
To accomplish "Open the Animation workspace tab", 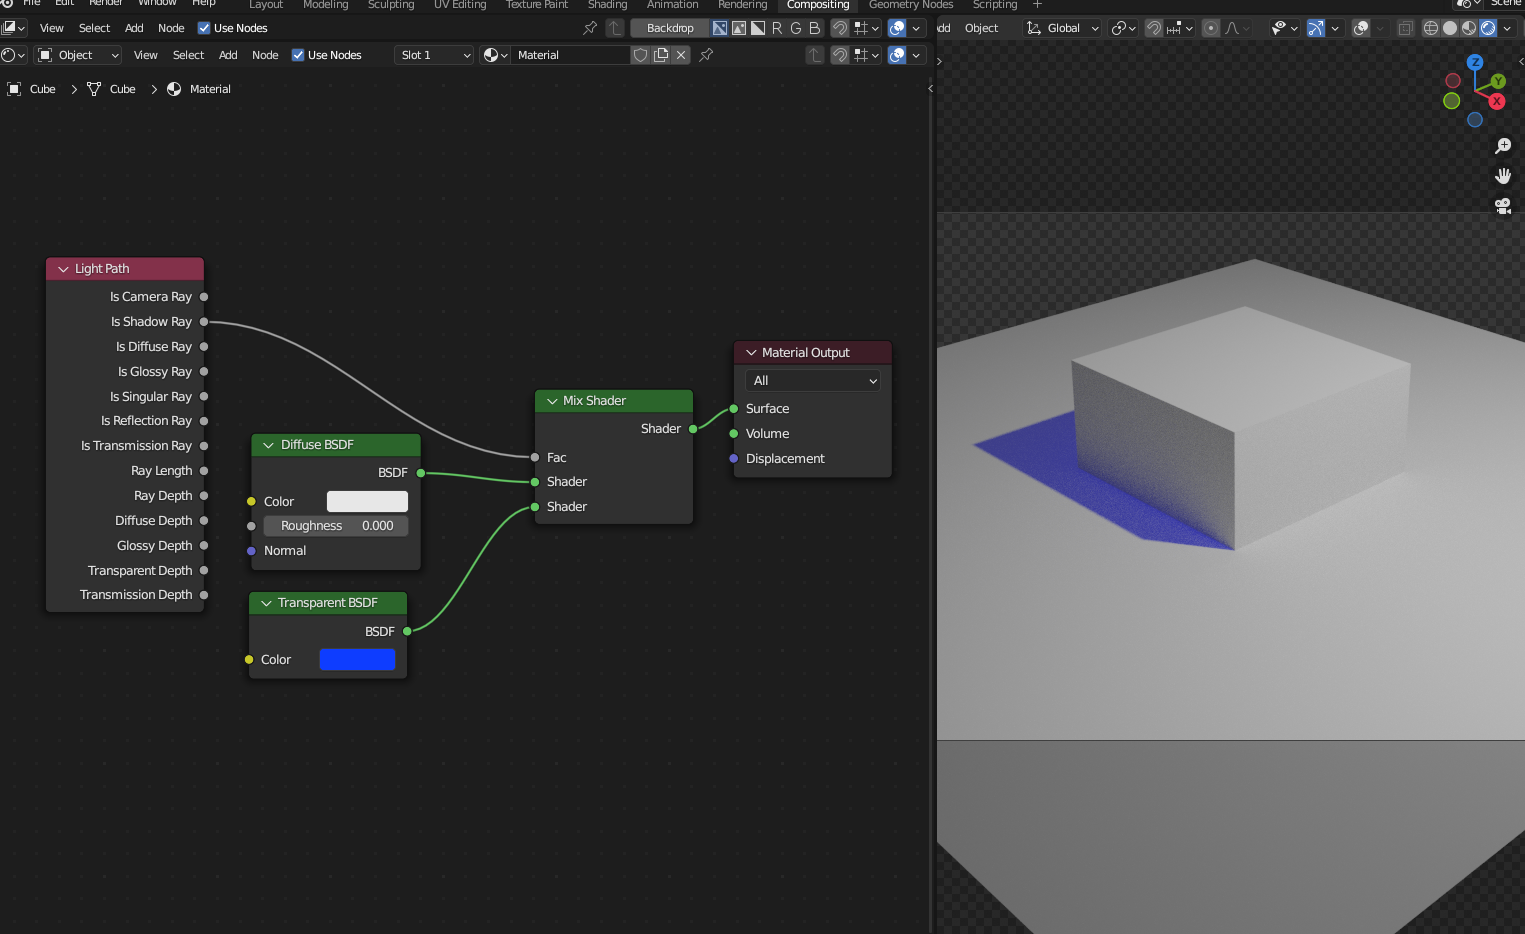I will 673,5.
